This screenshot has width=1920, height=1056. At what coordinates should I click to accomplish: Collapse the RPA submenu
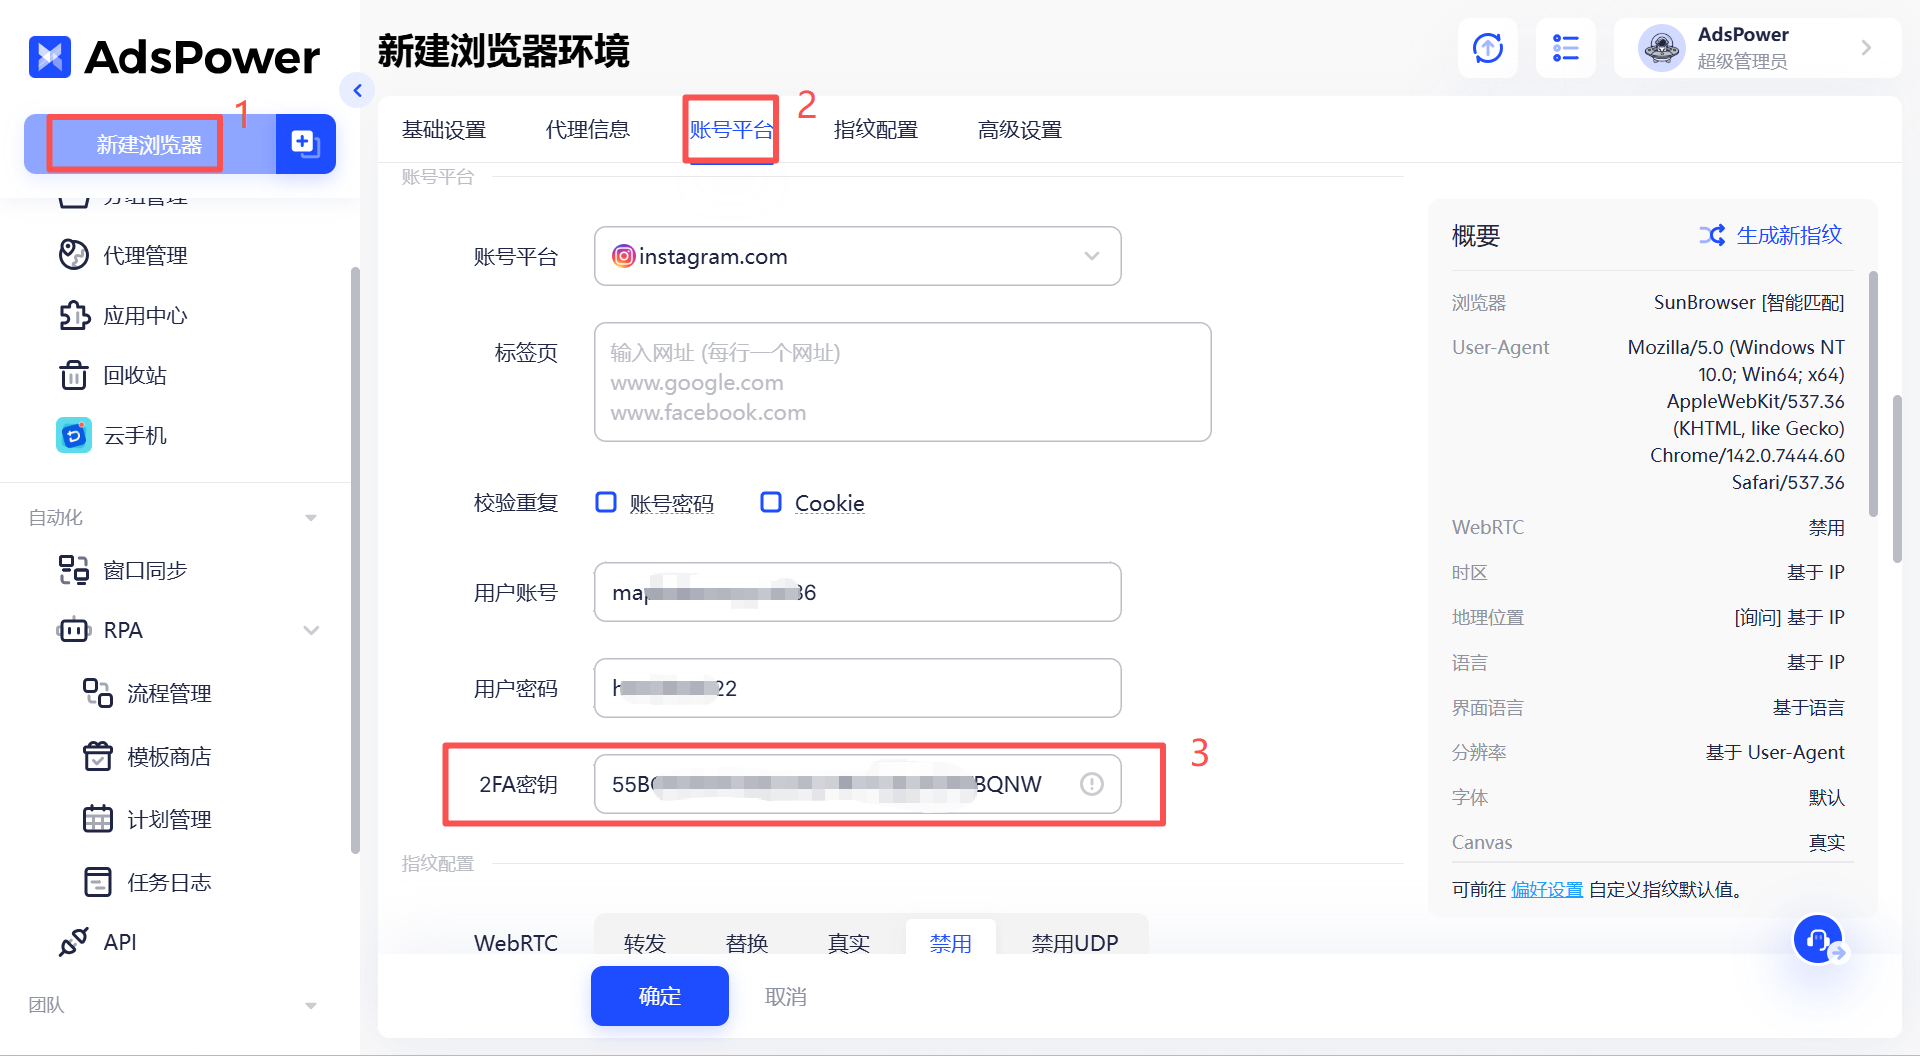coord(311,630)
